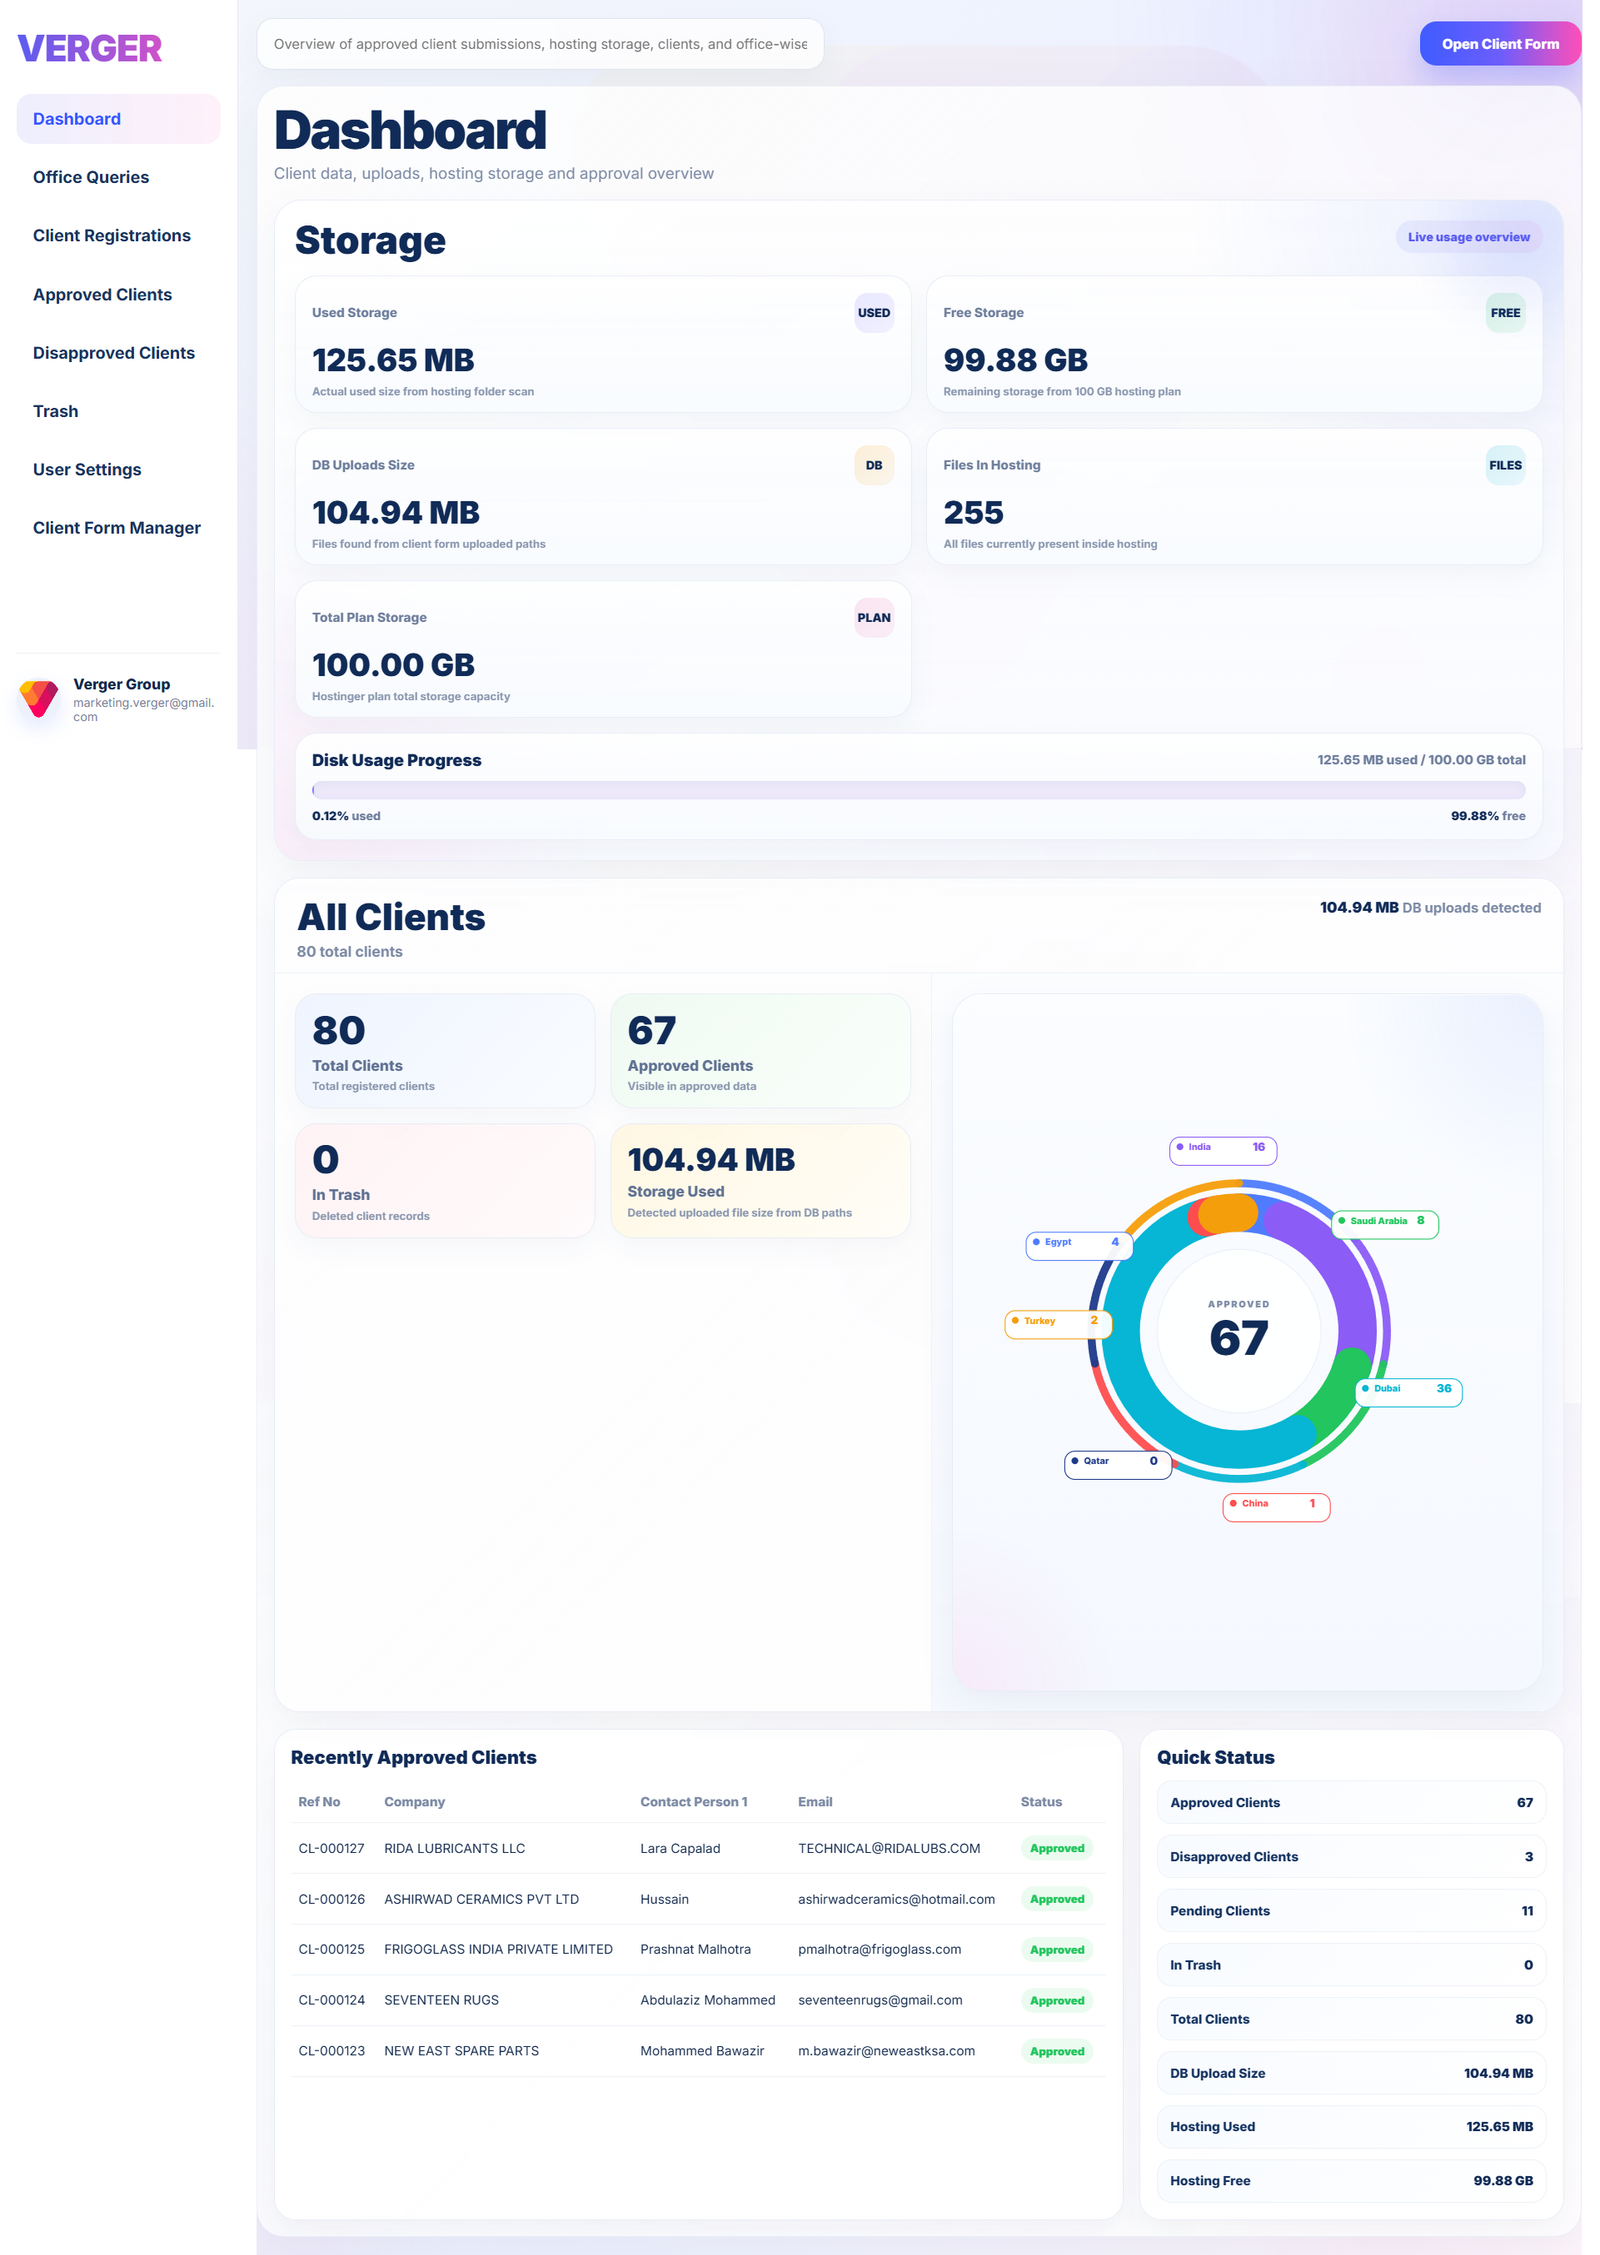Click Quick Status In Trash row

click(1350, 1965)
